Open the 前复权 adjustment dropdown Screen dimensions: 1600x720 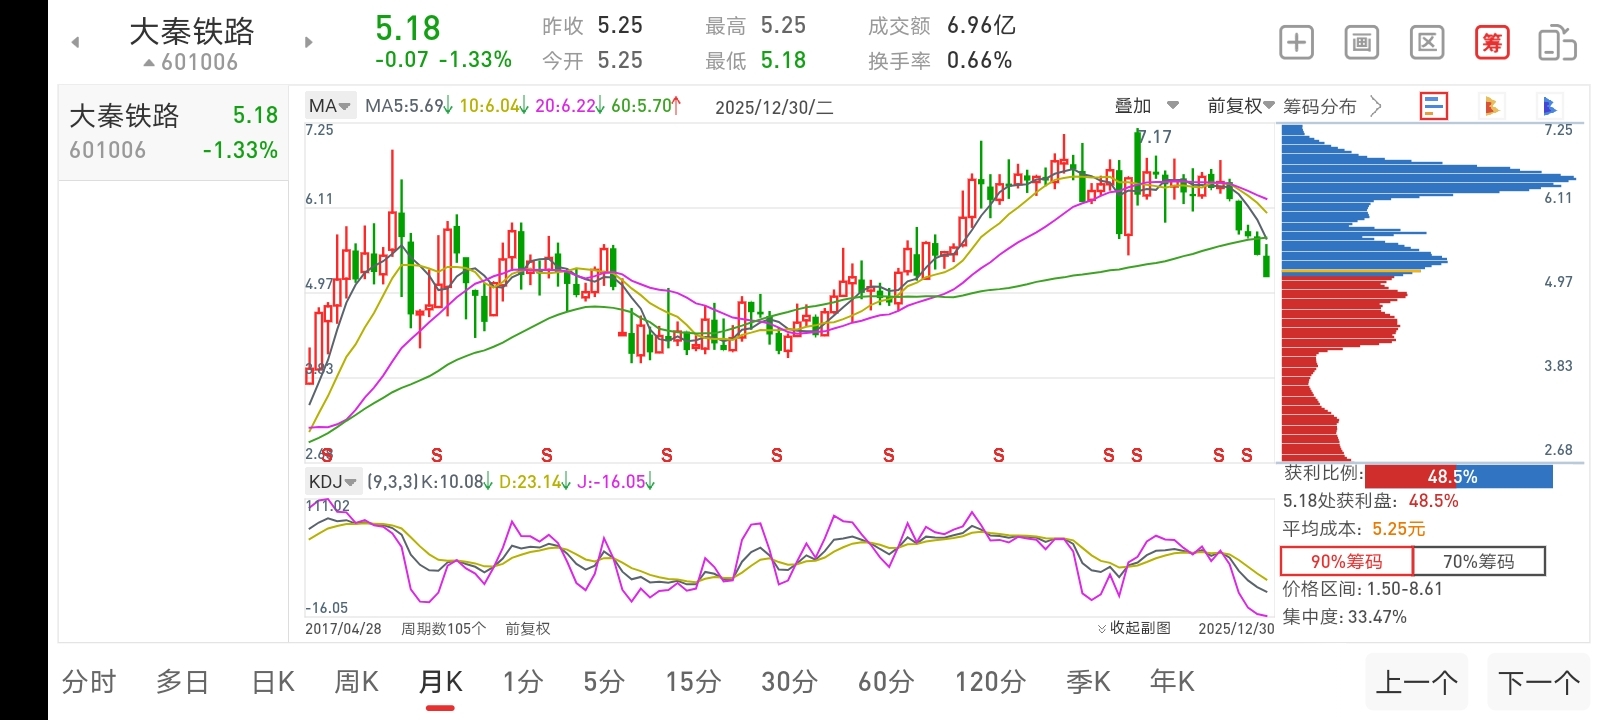click(1240, 106)
